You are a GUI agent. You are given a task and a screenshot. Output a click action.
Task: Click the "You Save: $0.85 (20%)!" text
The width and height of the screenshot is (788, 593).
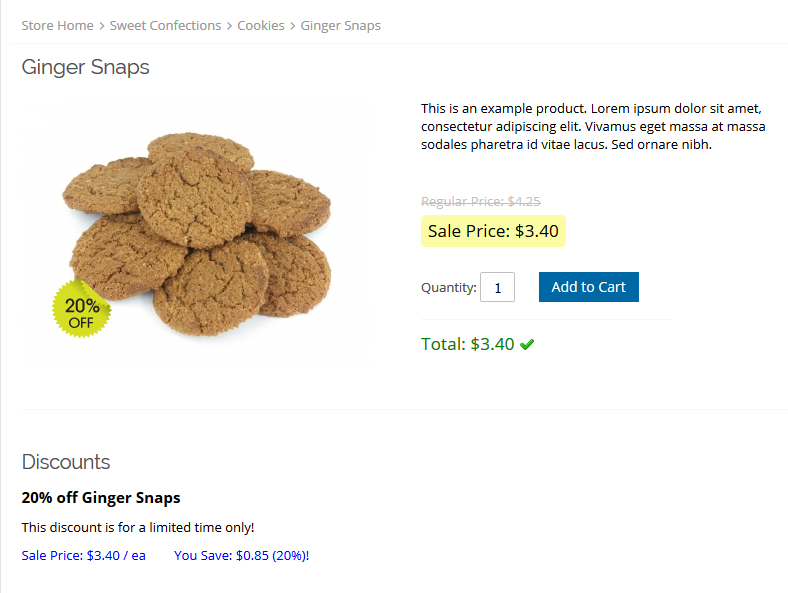pyautogui.click(x=242, y=555)
